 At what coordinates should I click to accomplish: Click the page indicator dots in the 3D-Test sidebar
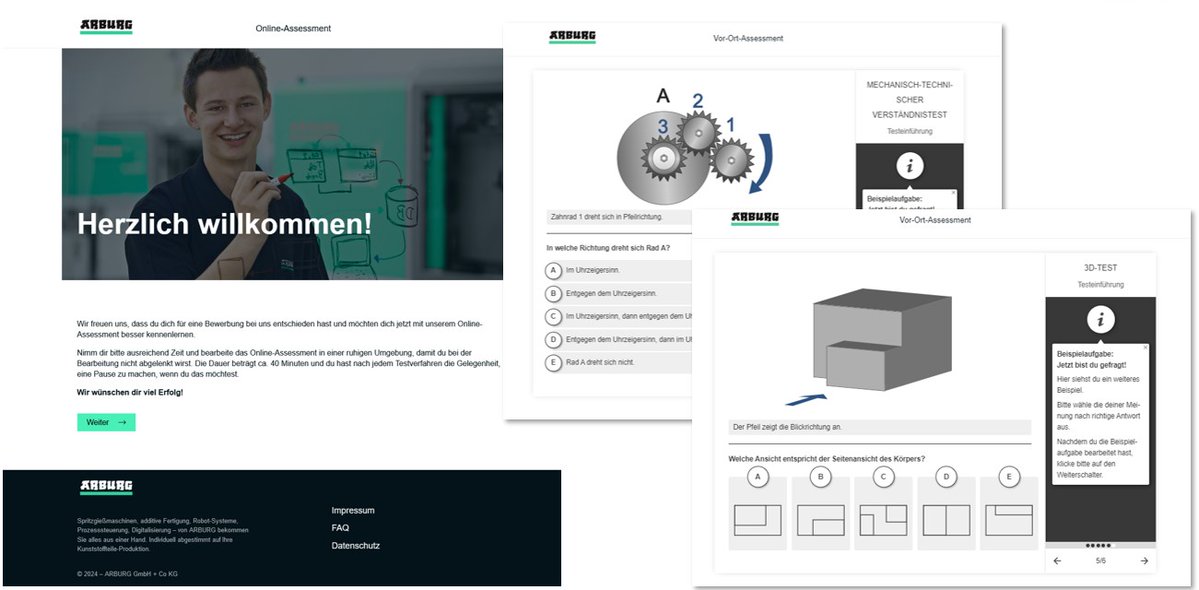[x=1100, y=546]
